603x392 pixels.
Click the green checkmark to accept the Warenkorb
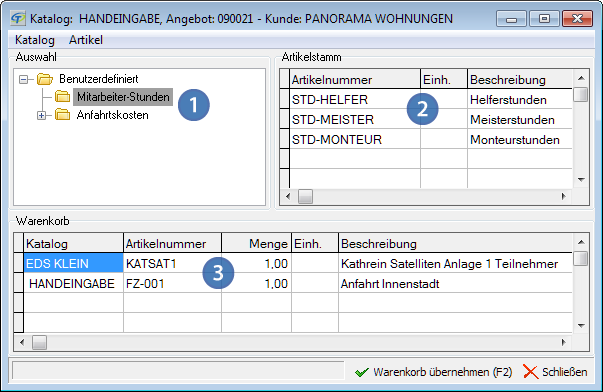361,372
